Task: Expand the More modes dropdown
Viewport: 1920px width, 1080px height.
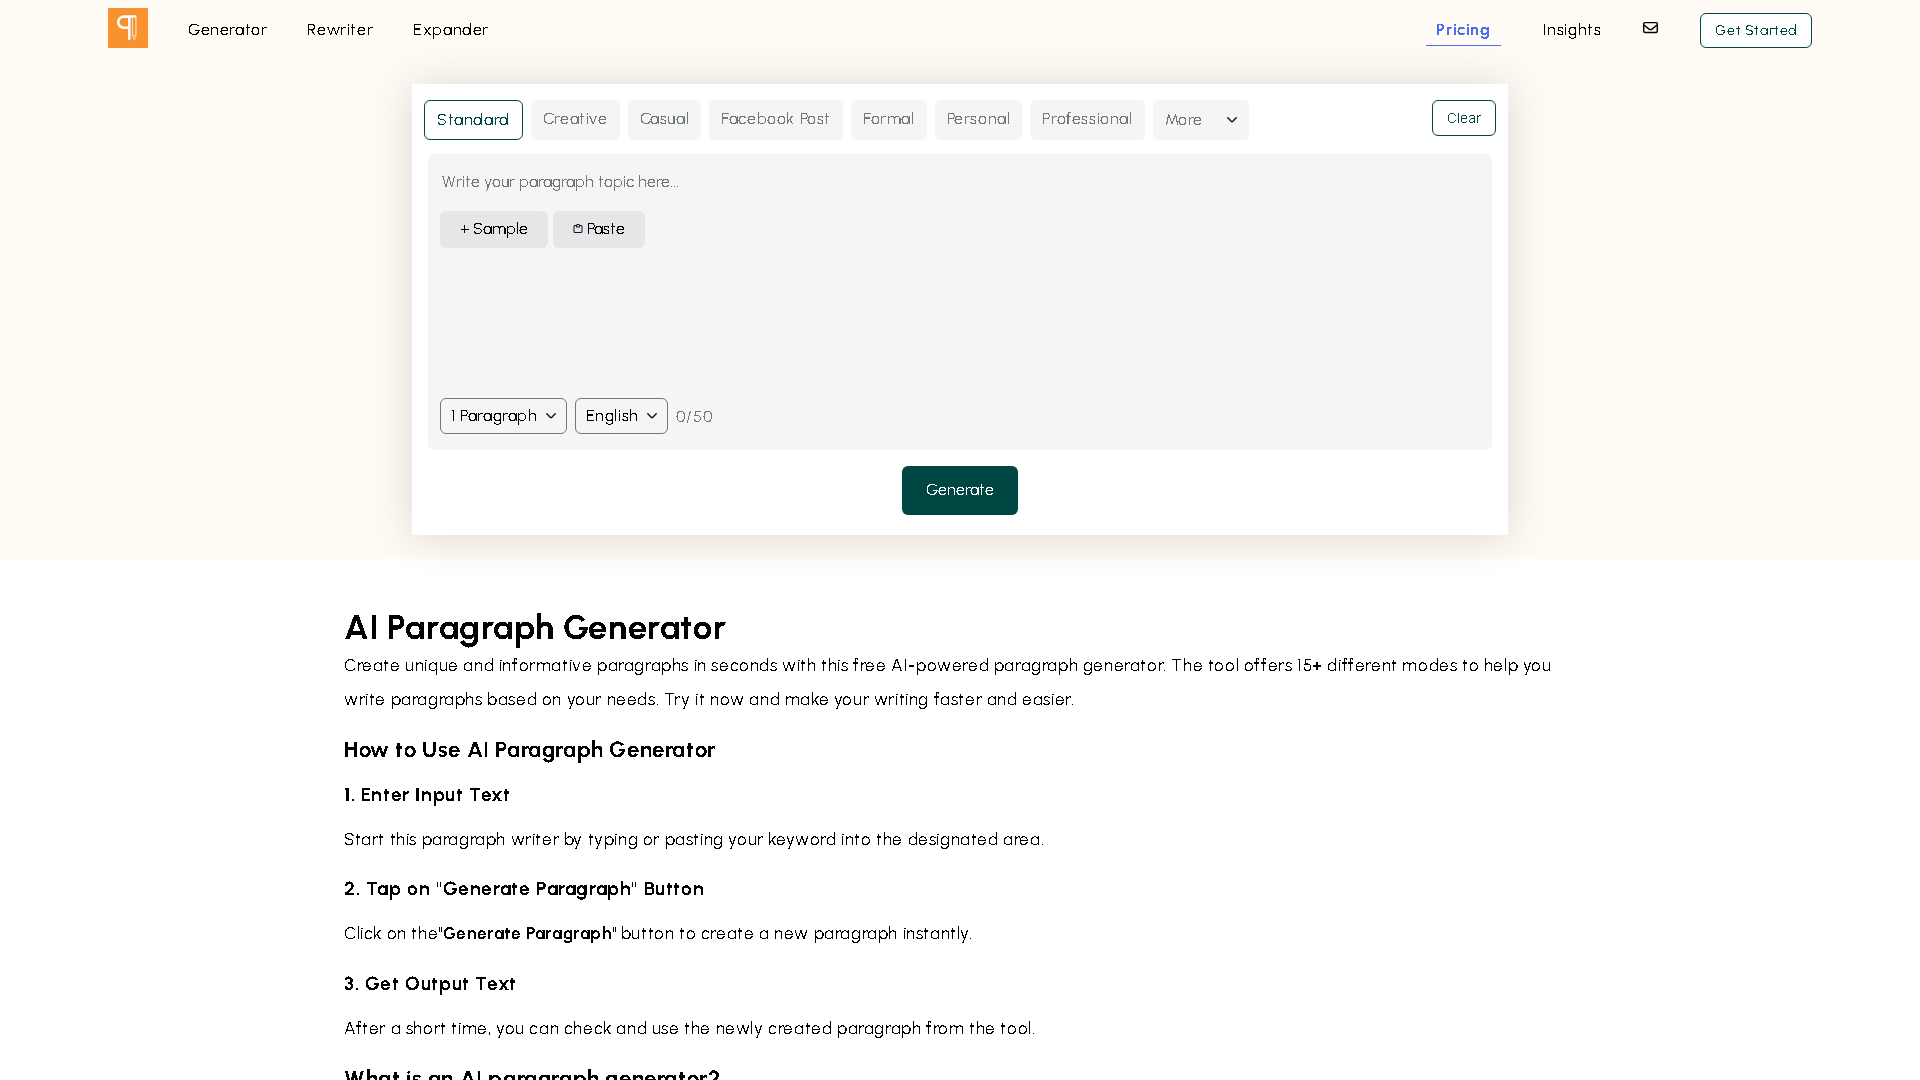Action: click(x=1200, y=119)
